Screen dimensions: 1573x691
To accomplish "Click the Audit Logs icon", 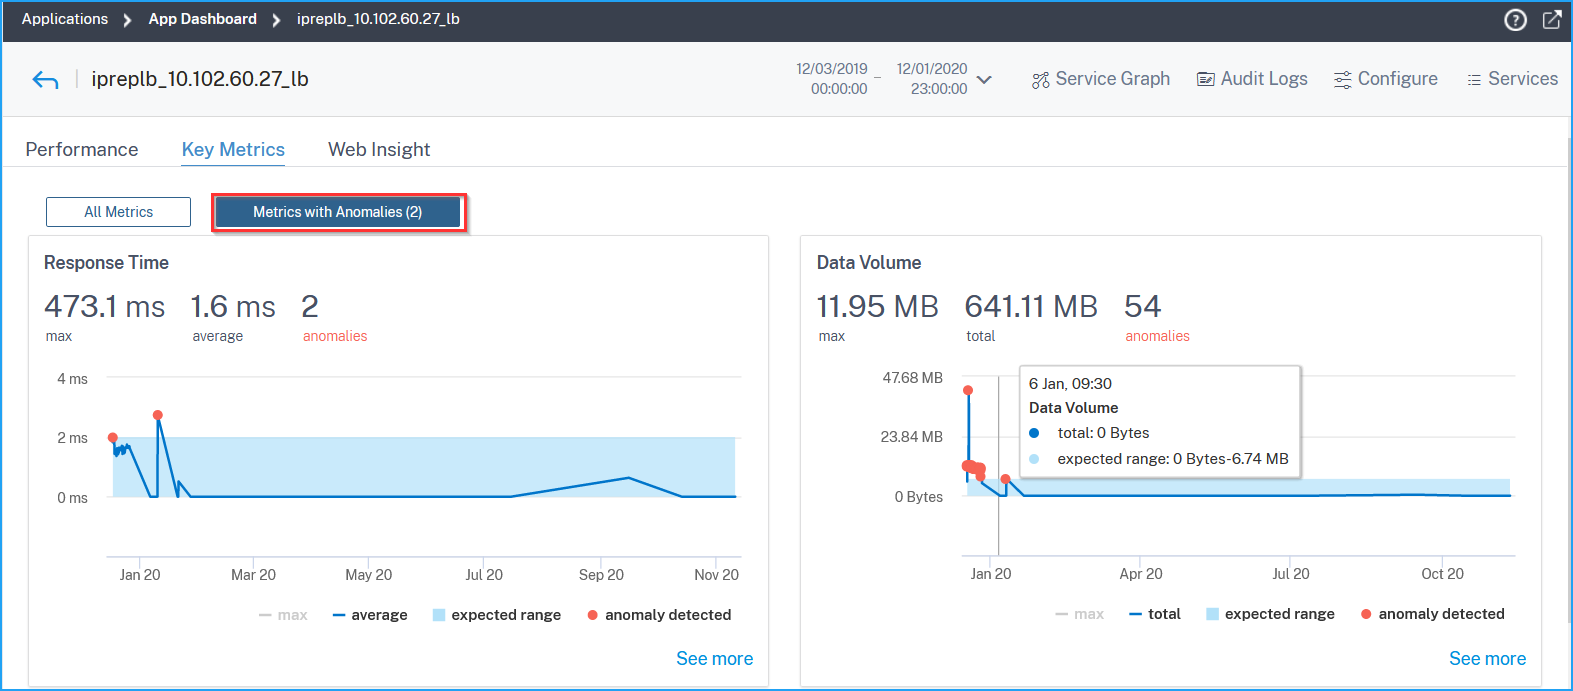I will coord(1206,80).
